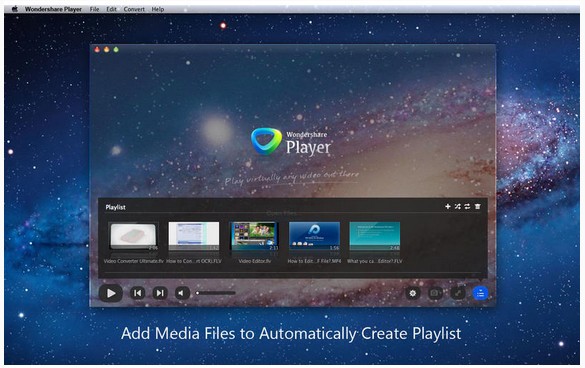Select the Video Converter Ultimate.flv thumbnail
This screenshot has width=585, height=368.
(x=133, y=236)
